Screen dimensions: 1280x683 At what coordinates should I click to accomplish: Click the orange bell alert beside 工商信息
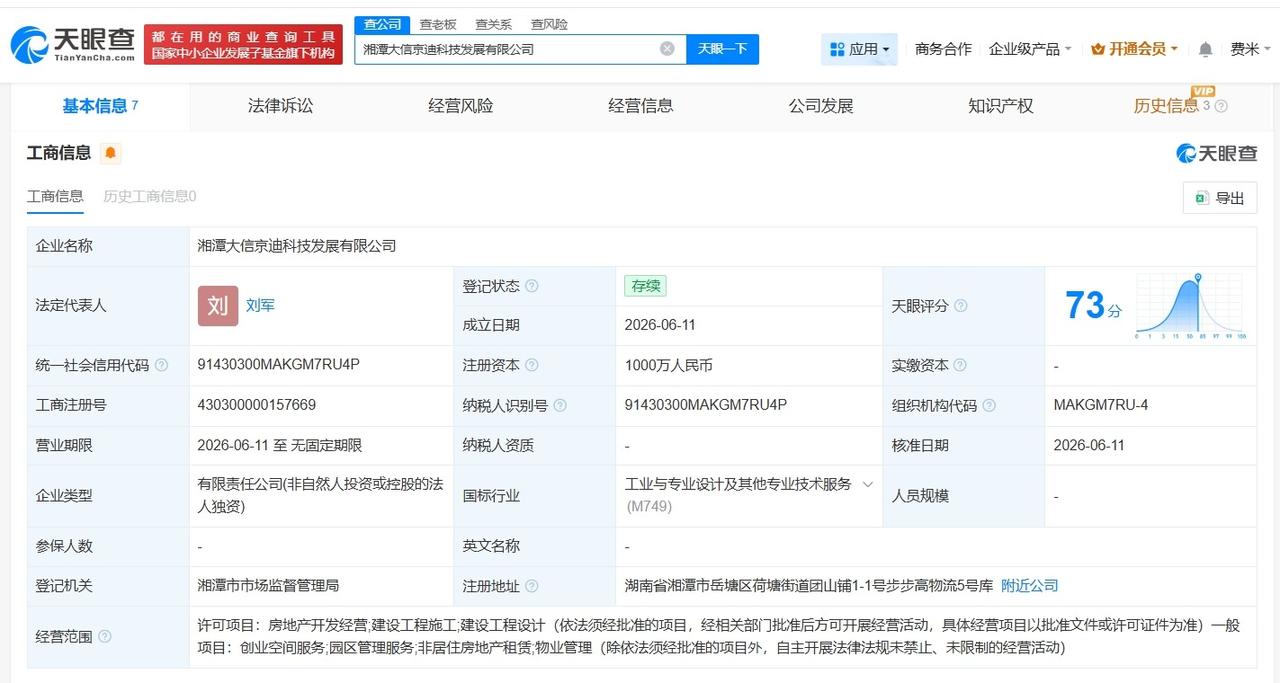pyautogui.click(x=110, y=153)
